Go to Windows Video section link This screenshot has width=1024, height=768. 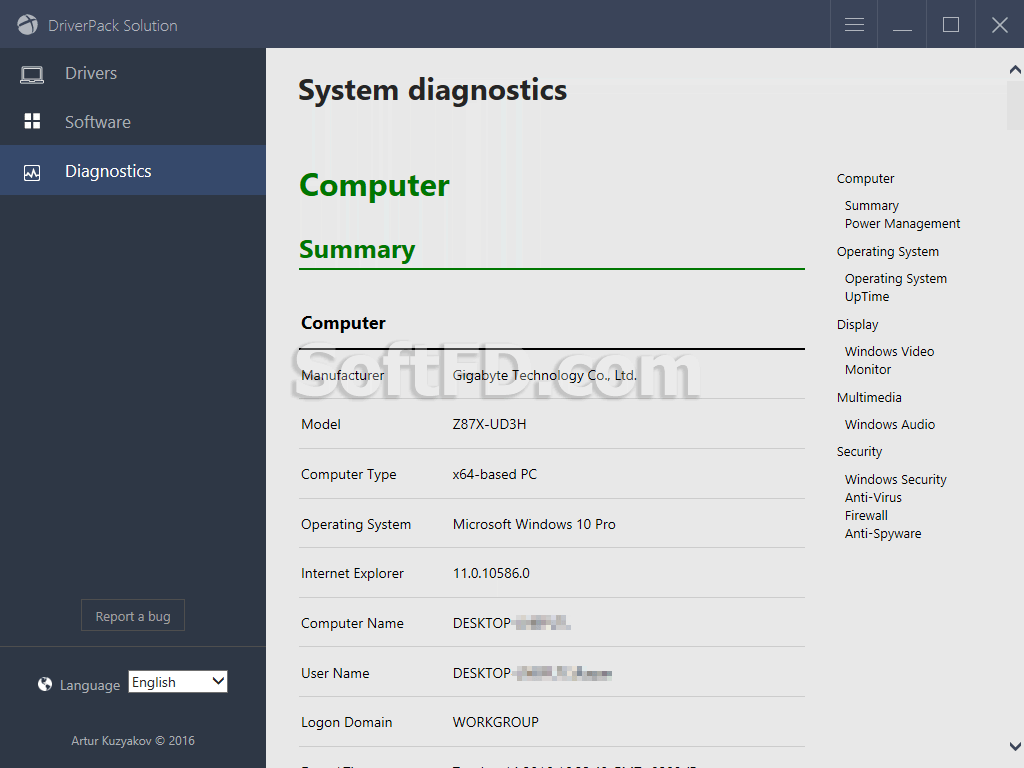[889, 351]
